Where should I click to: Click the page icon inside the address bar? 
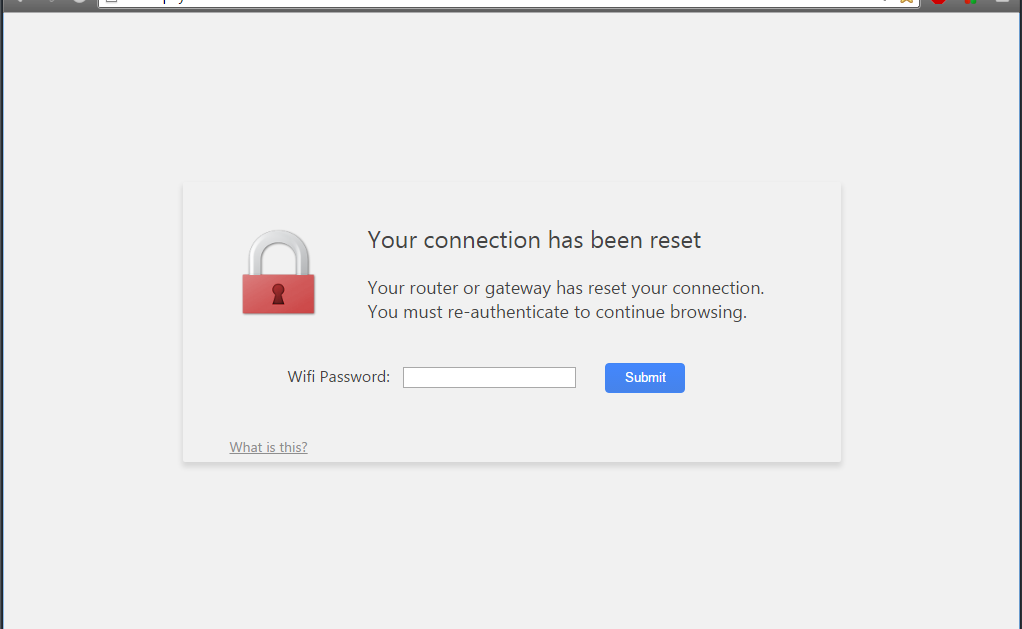click(x=111, y=2)
